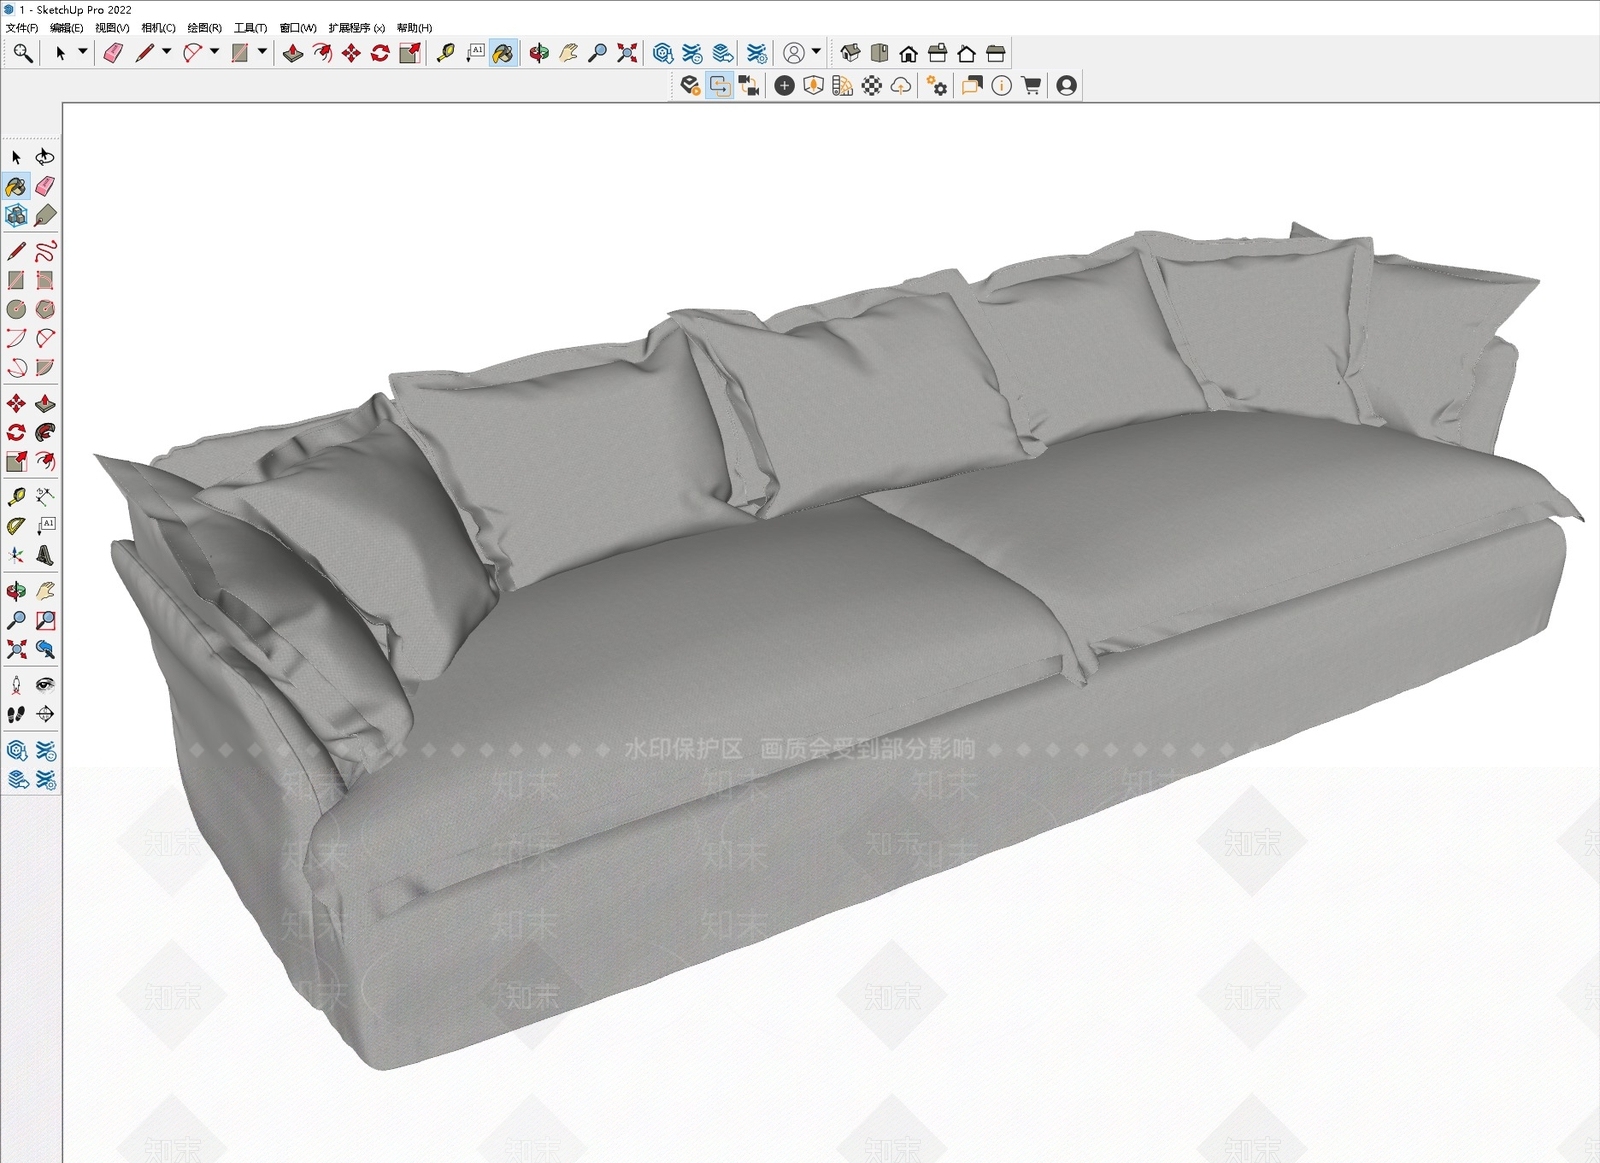Select the Zoom Window tool
1600x1163 pixels.
(45, 620)
